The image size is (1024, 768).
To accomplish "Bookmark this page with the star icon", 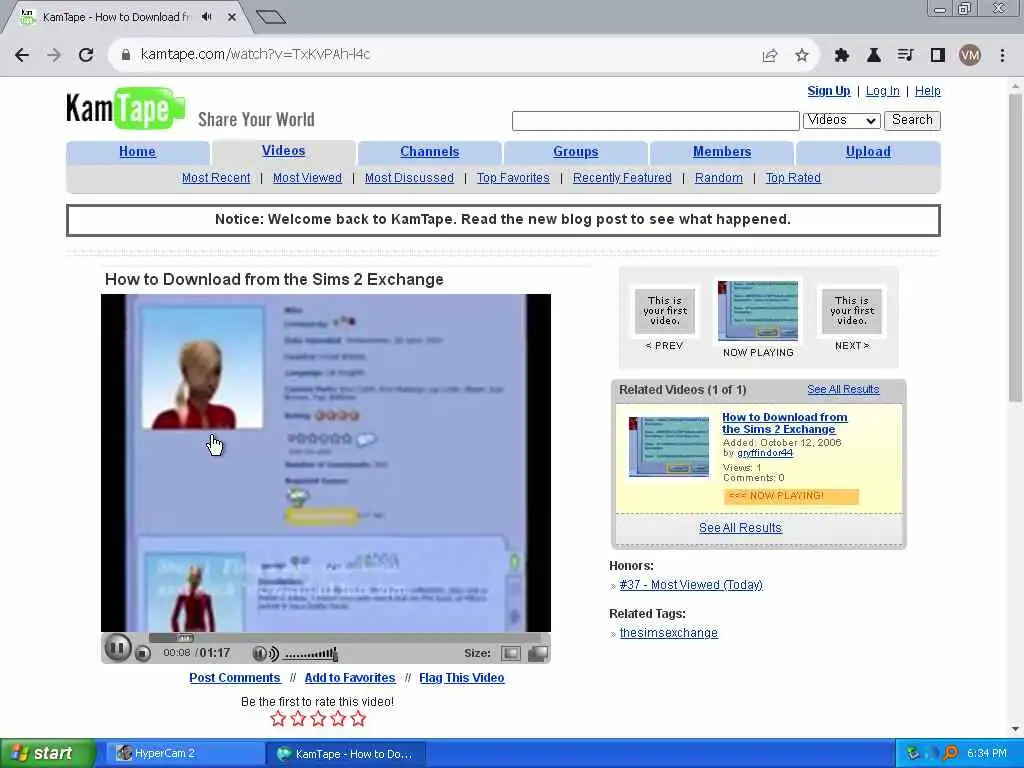I will (x=802, y=56).
